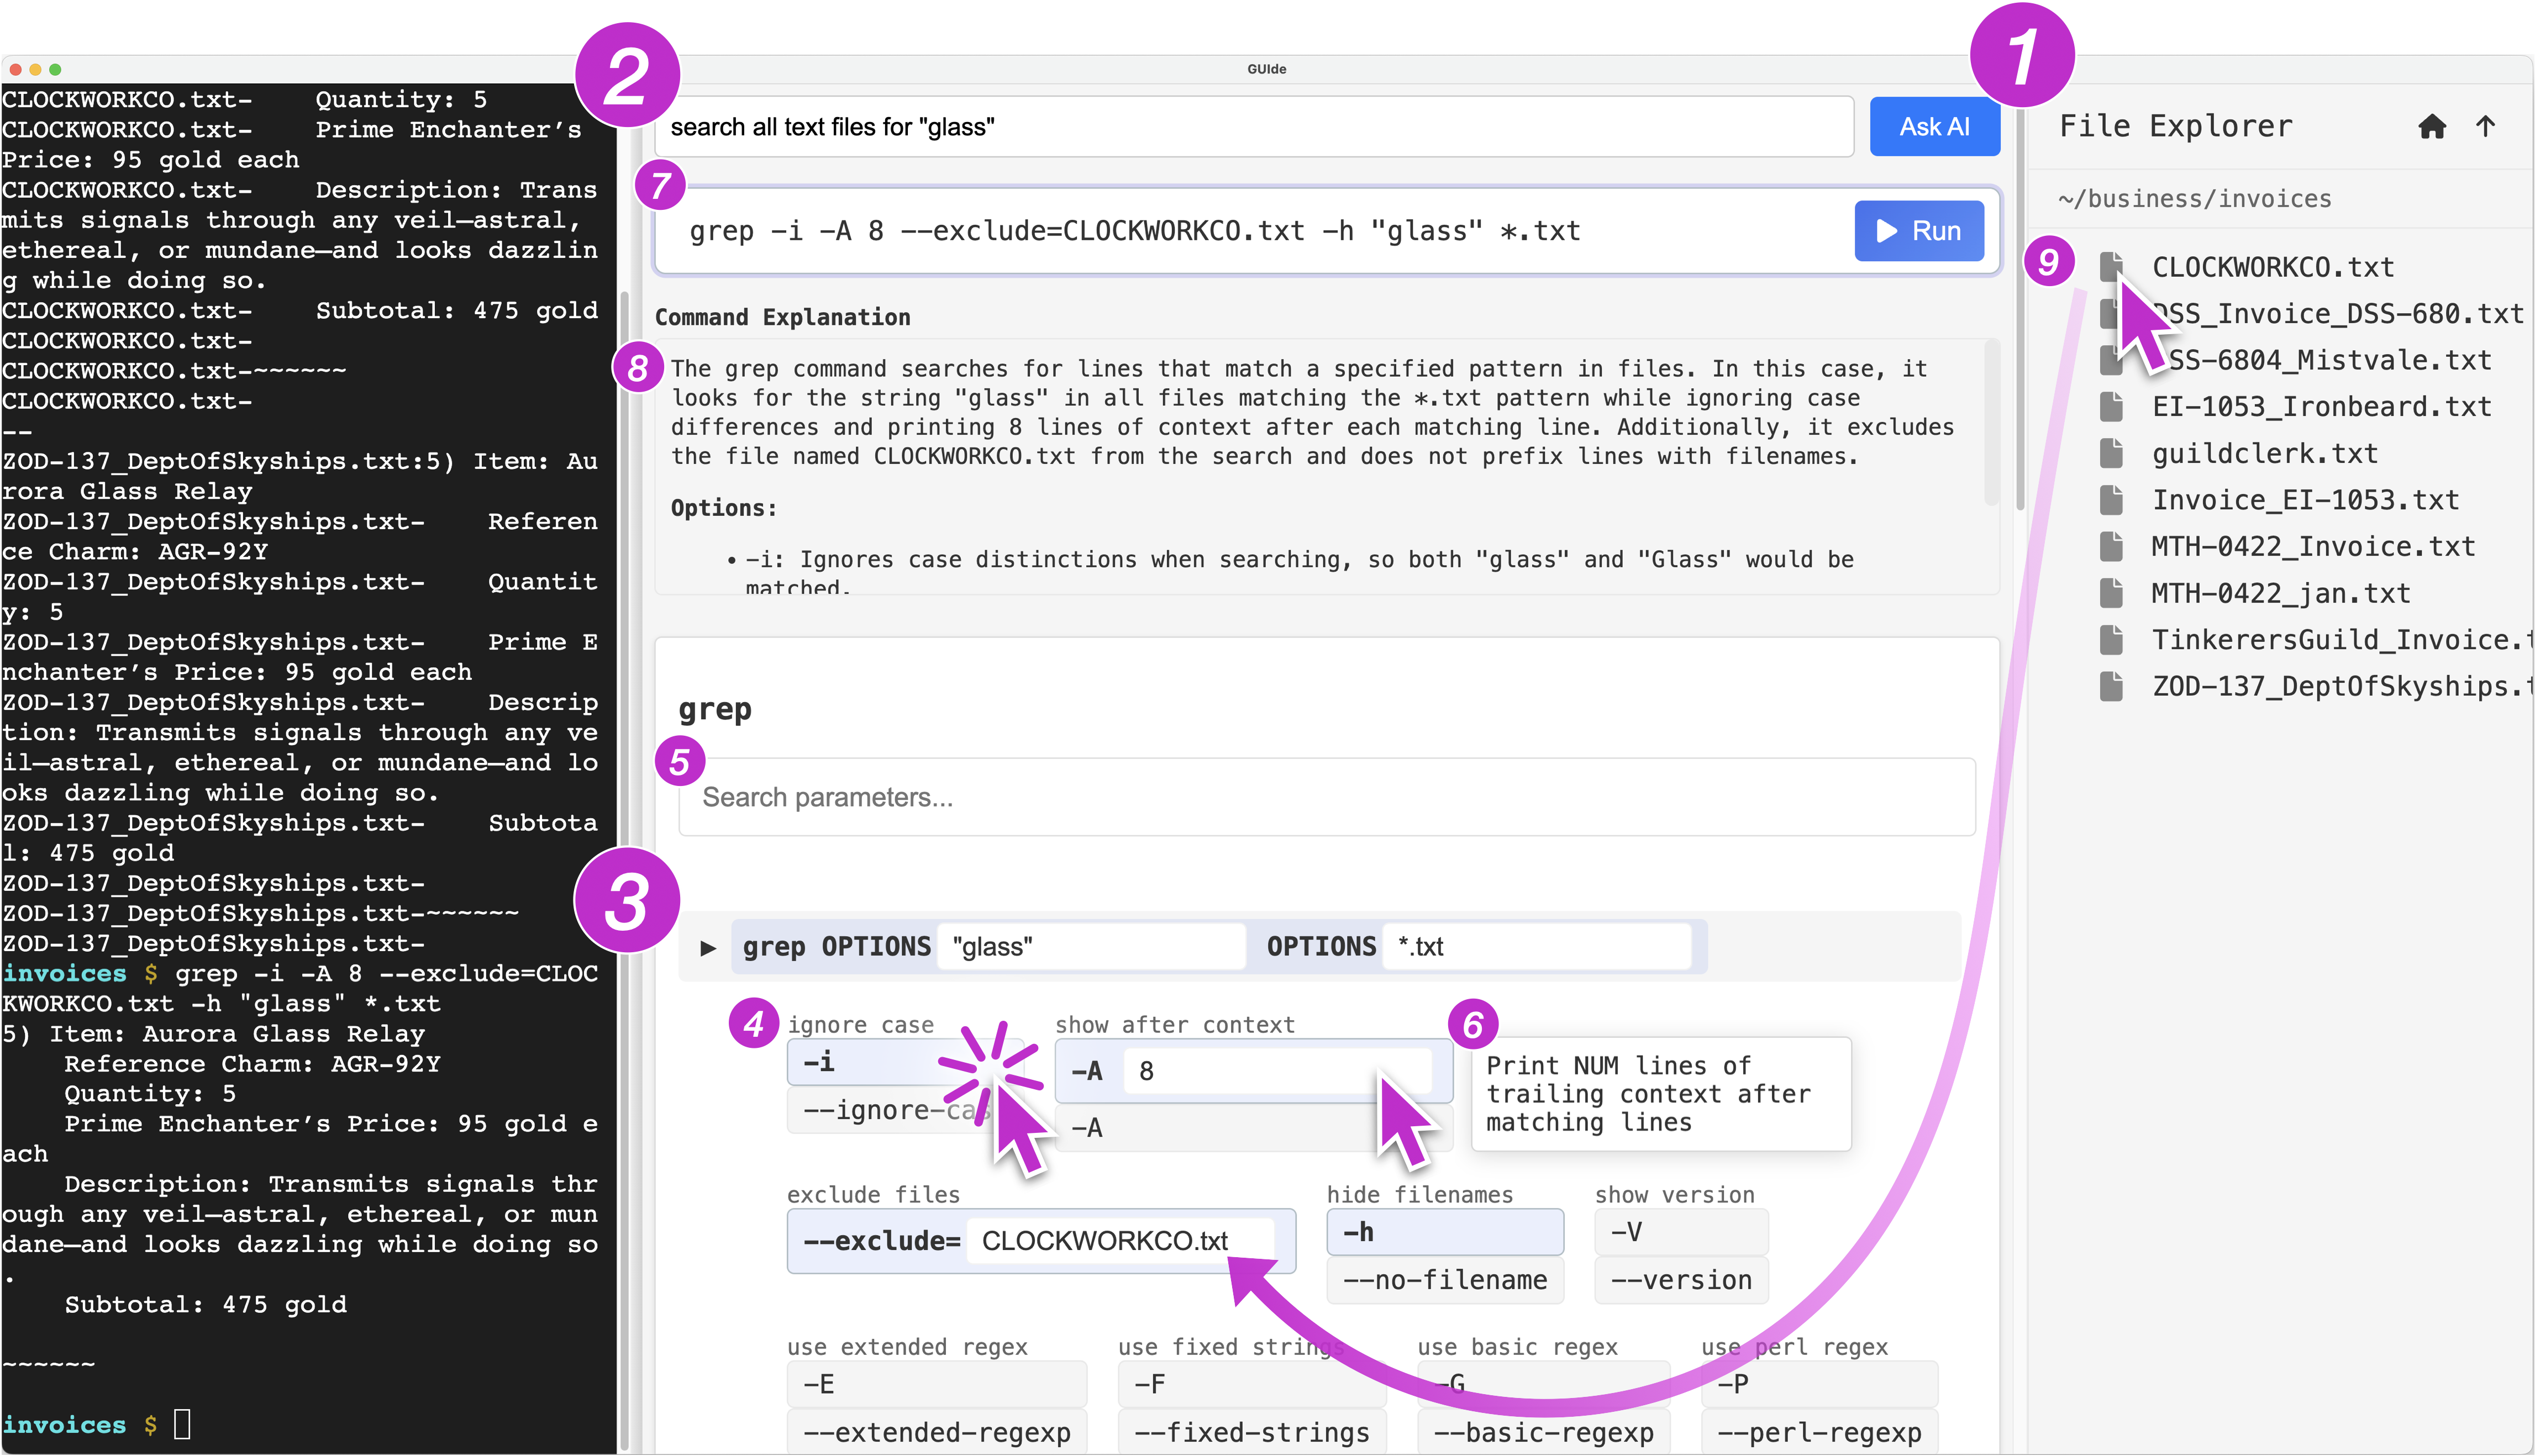Click the up-directory arrow in File Explorer
Image resolution: width=2535 pixels, height=1456 pixels.
(2485, 126)
